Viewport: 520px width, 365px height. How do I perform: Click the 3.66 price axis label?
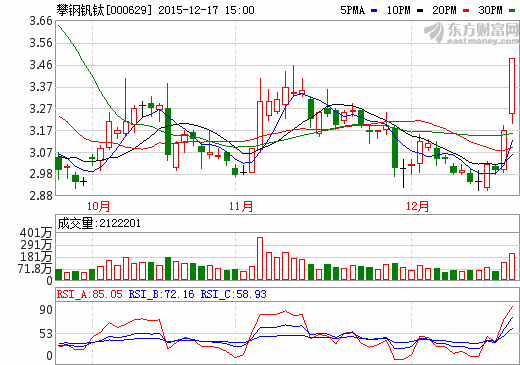41,21
